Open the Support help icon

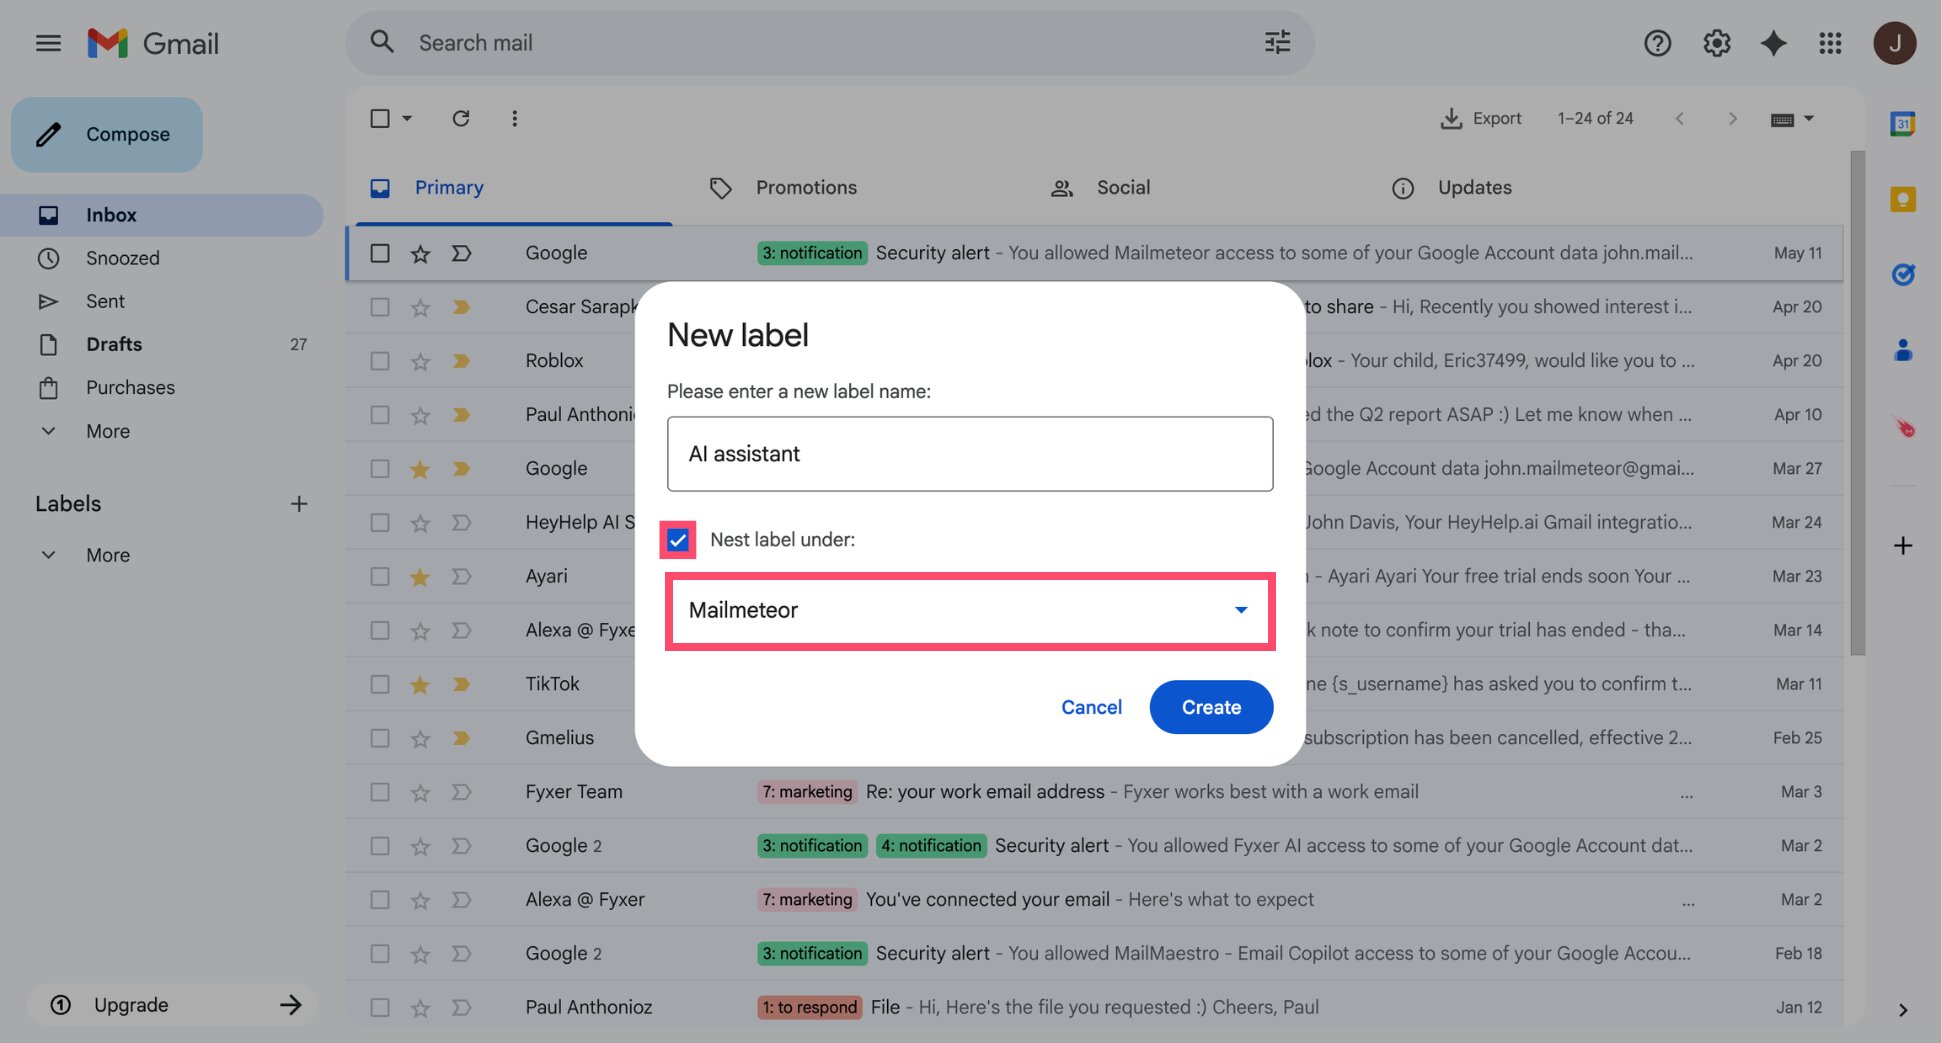coord(1657,43)
